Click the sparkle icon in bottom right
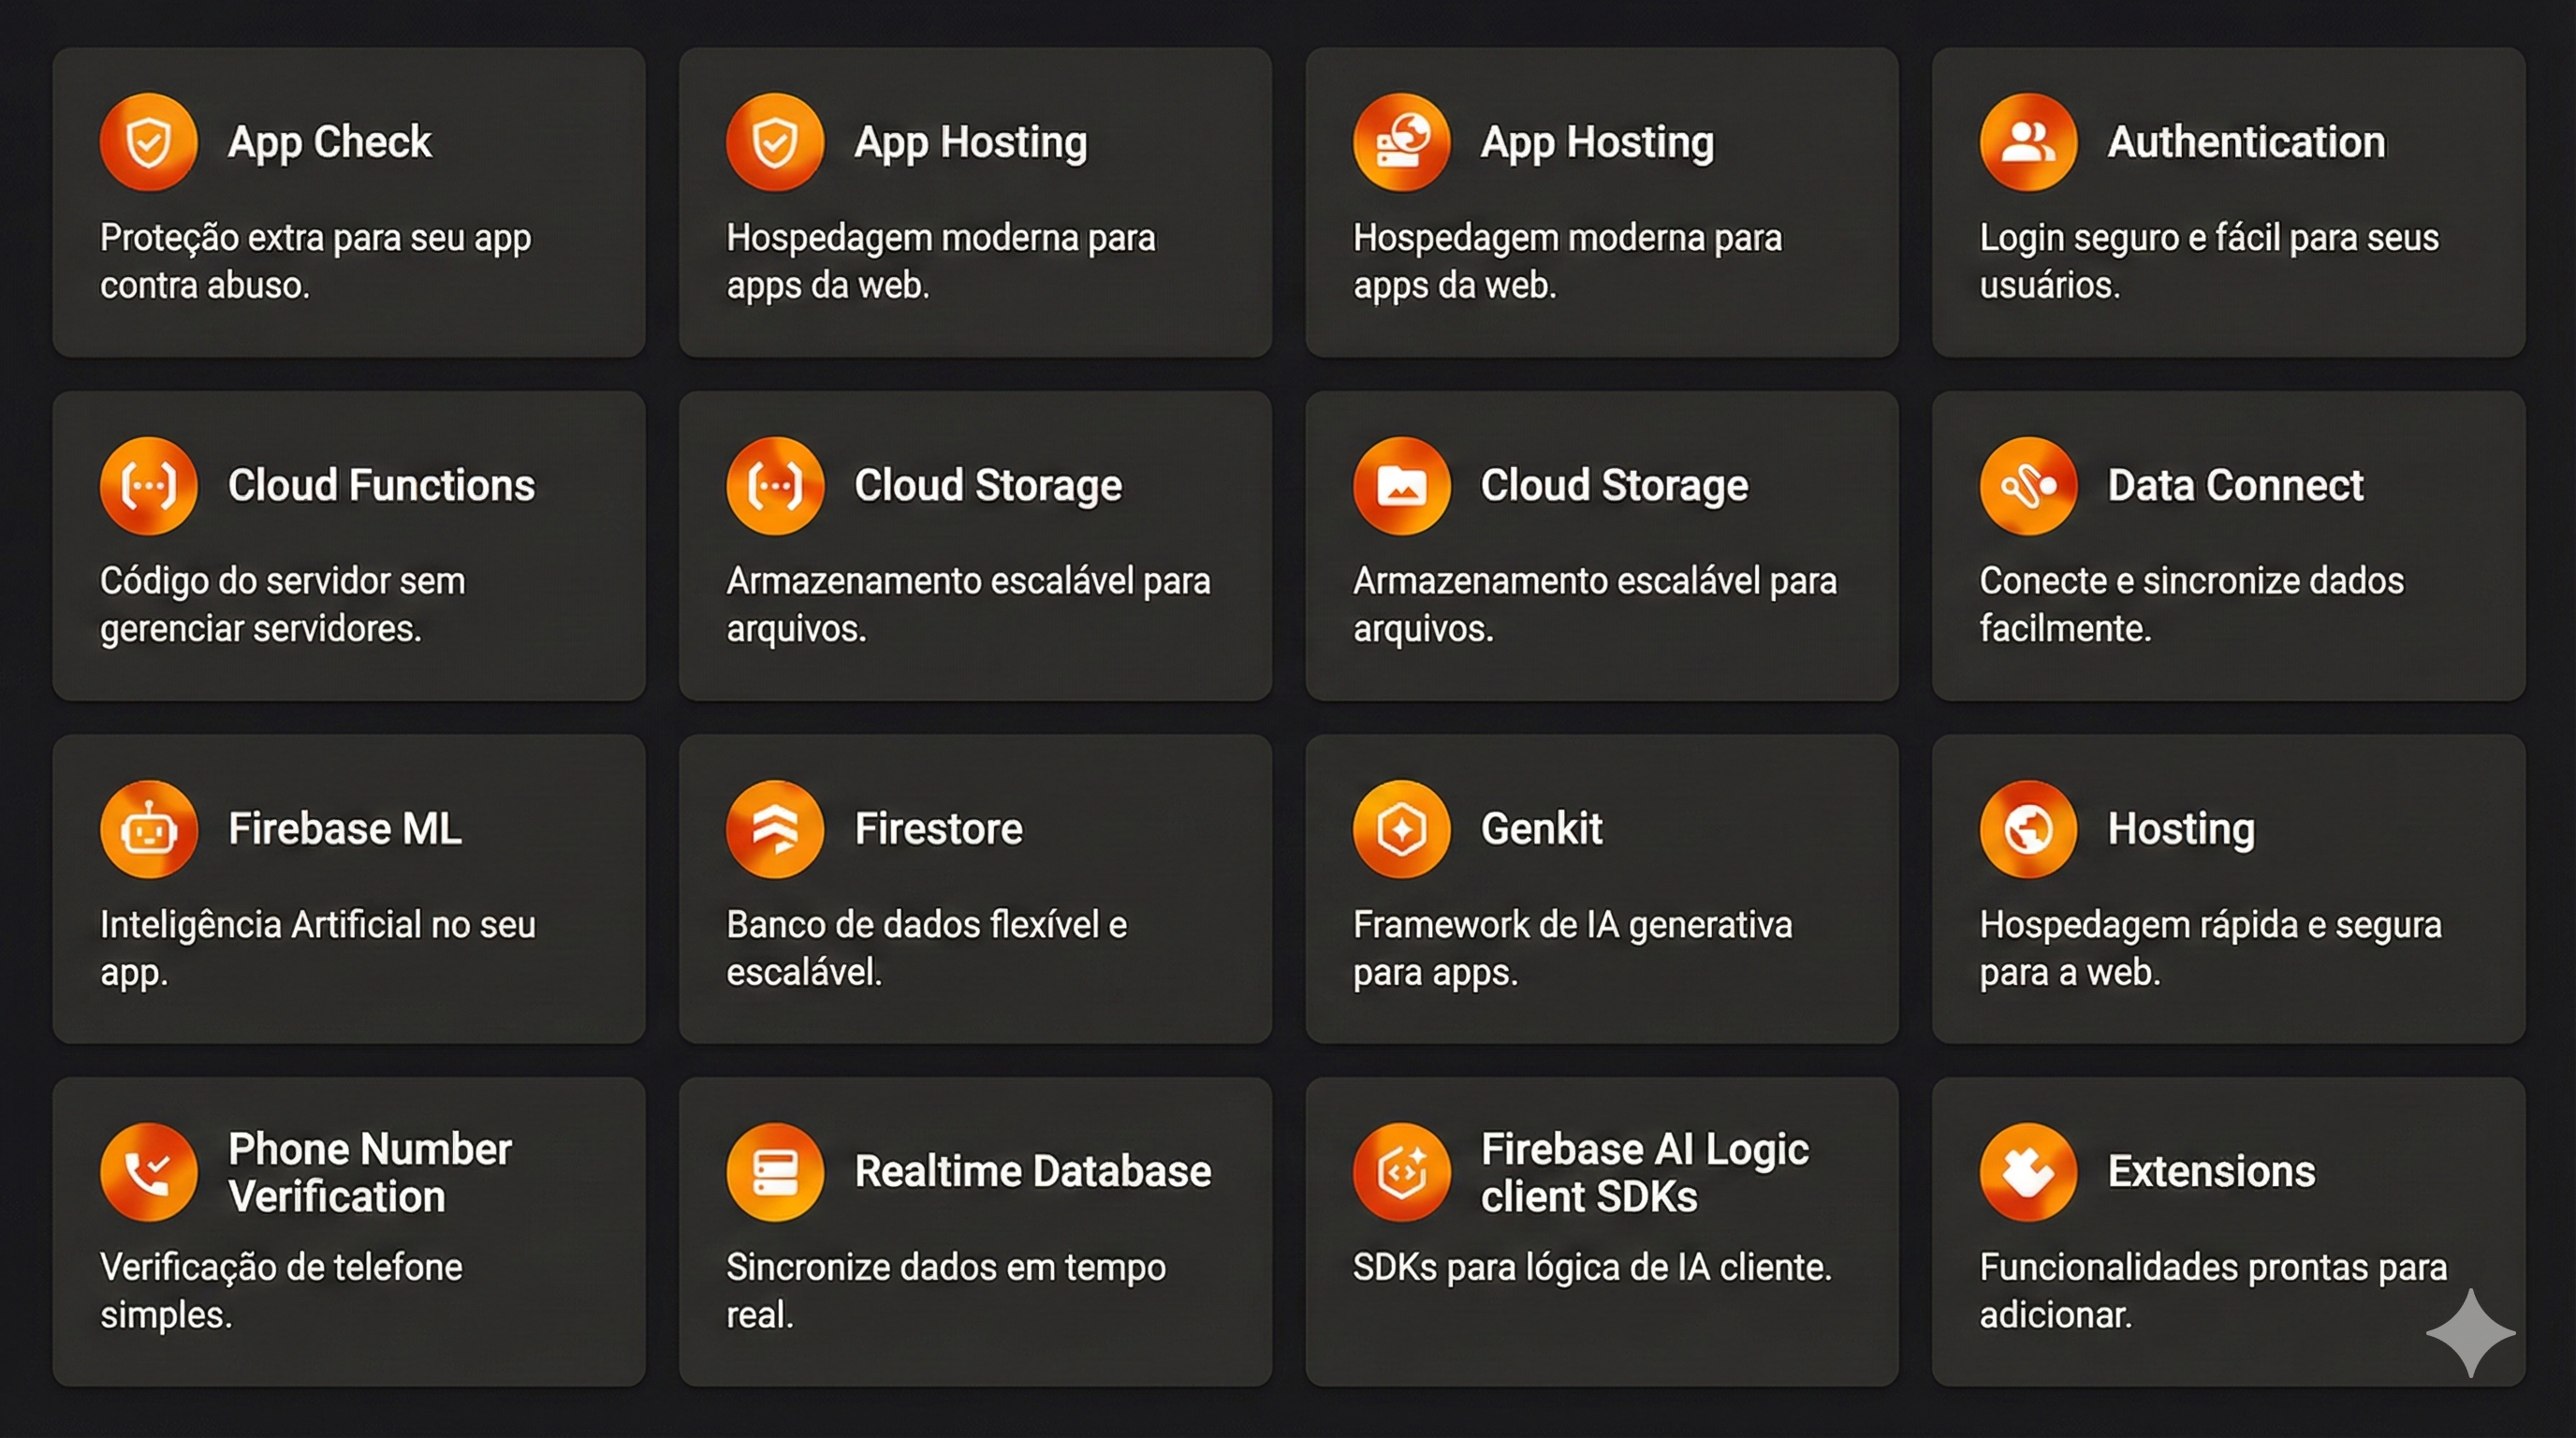 [2471, 1331]
